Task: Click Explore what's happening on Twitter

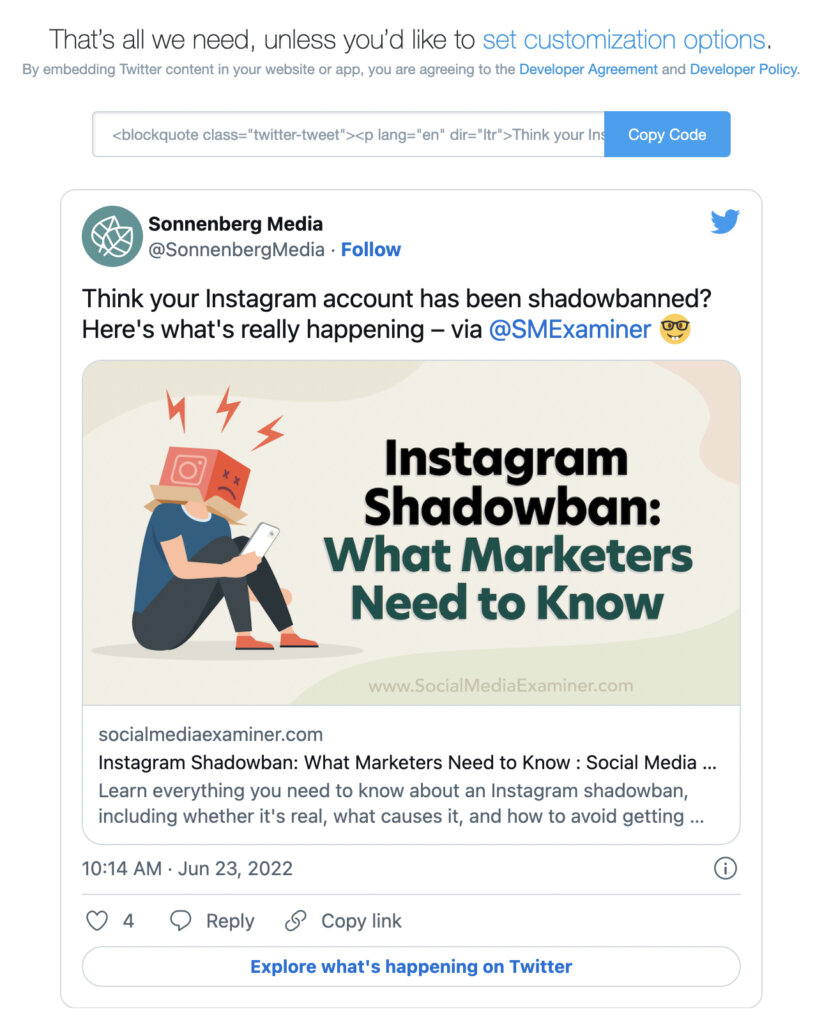Action: pos(409,966)
